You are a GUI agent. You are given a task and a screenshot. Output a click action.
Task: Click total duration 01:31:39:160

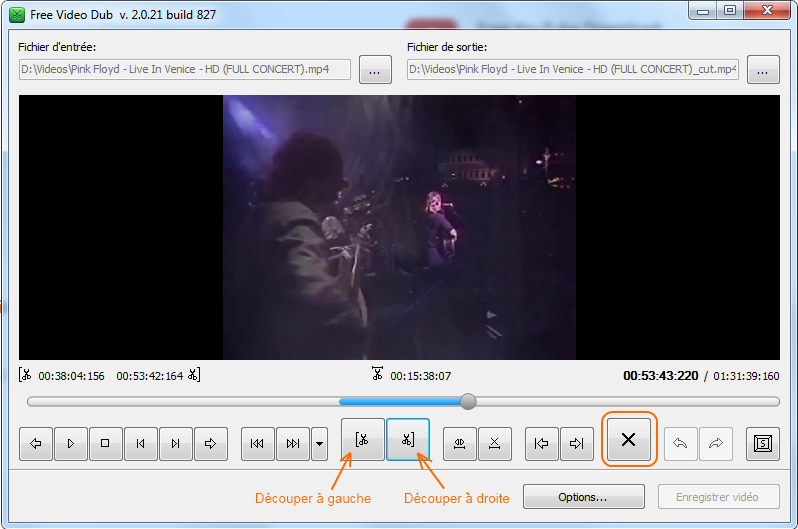[746, 376]
